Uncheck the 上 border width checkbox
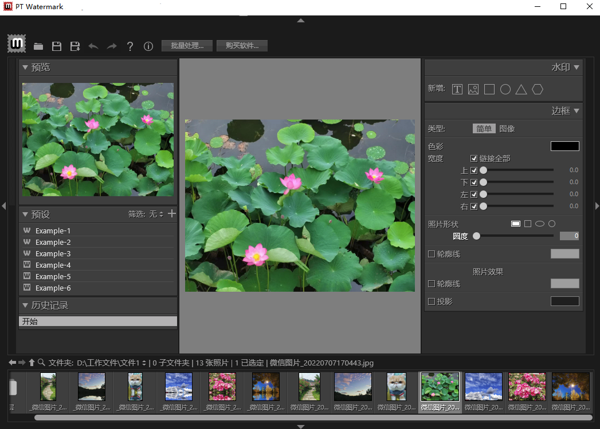Screen dimensions: 600x429 pos(474,170)
